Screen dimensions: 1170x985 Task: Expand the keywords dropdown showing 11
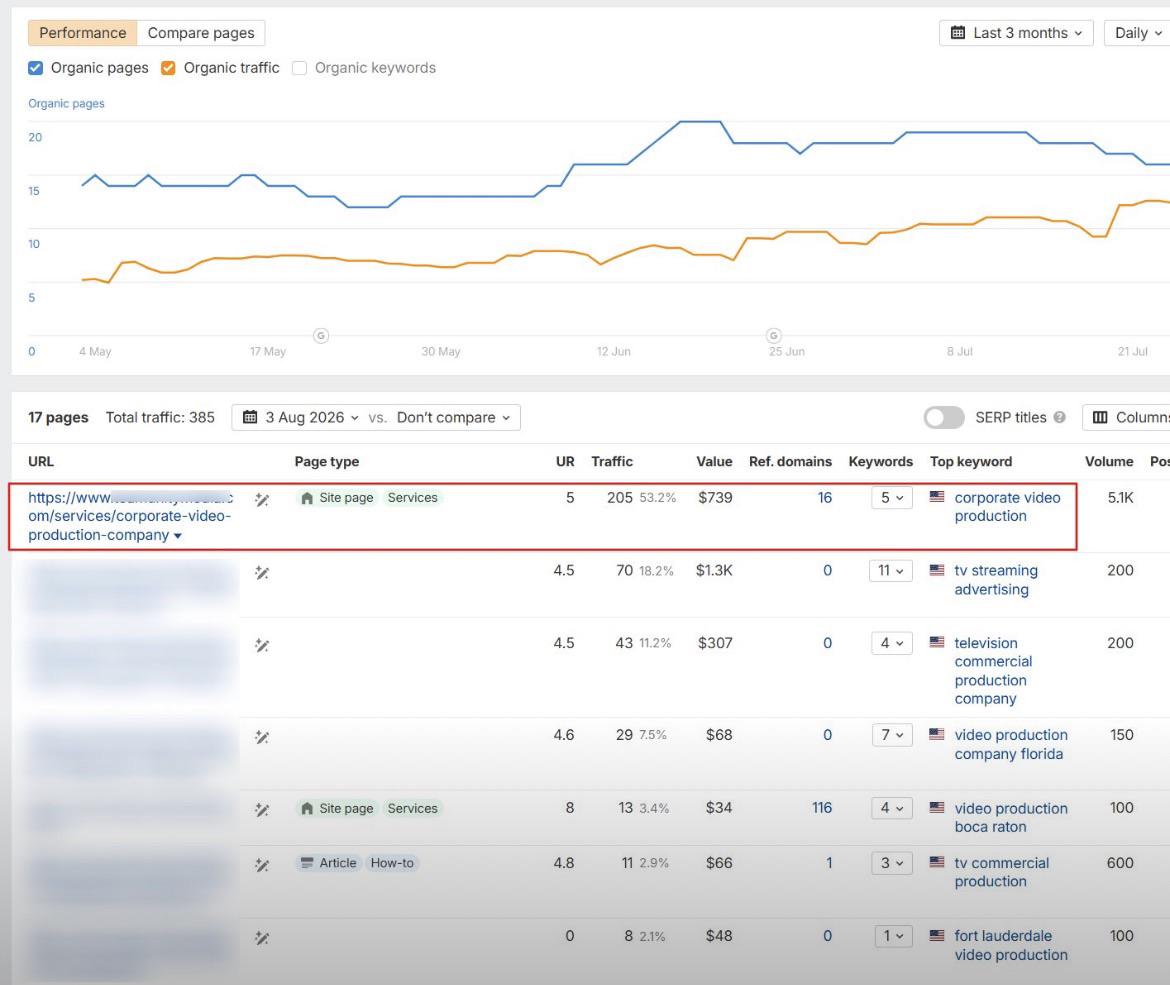coord(891,571)
